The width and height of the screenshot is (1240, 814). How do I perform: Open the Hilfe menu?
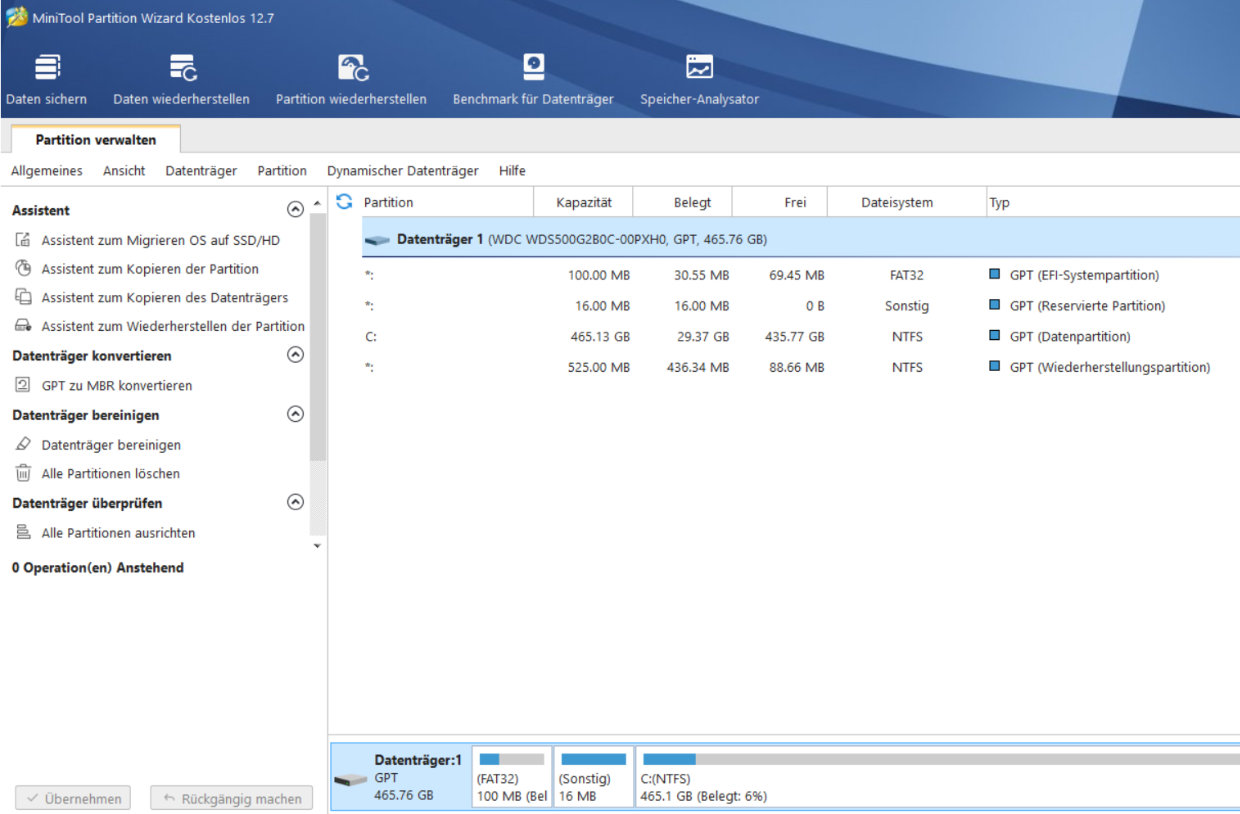click(x=512, y=171)
